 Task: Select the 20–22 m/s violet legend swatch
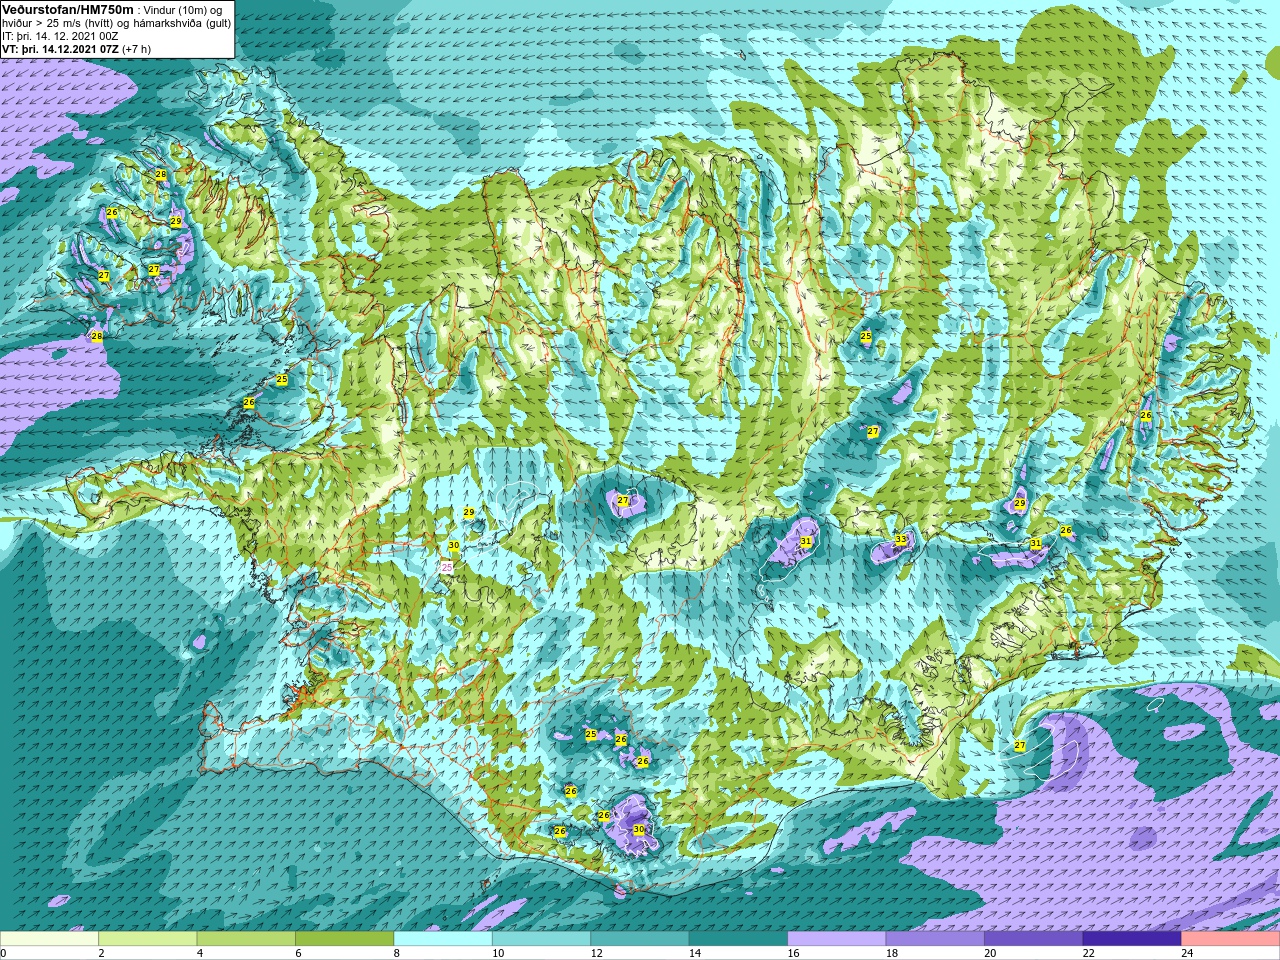tap(1034, 938)
